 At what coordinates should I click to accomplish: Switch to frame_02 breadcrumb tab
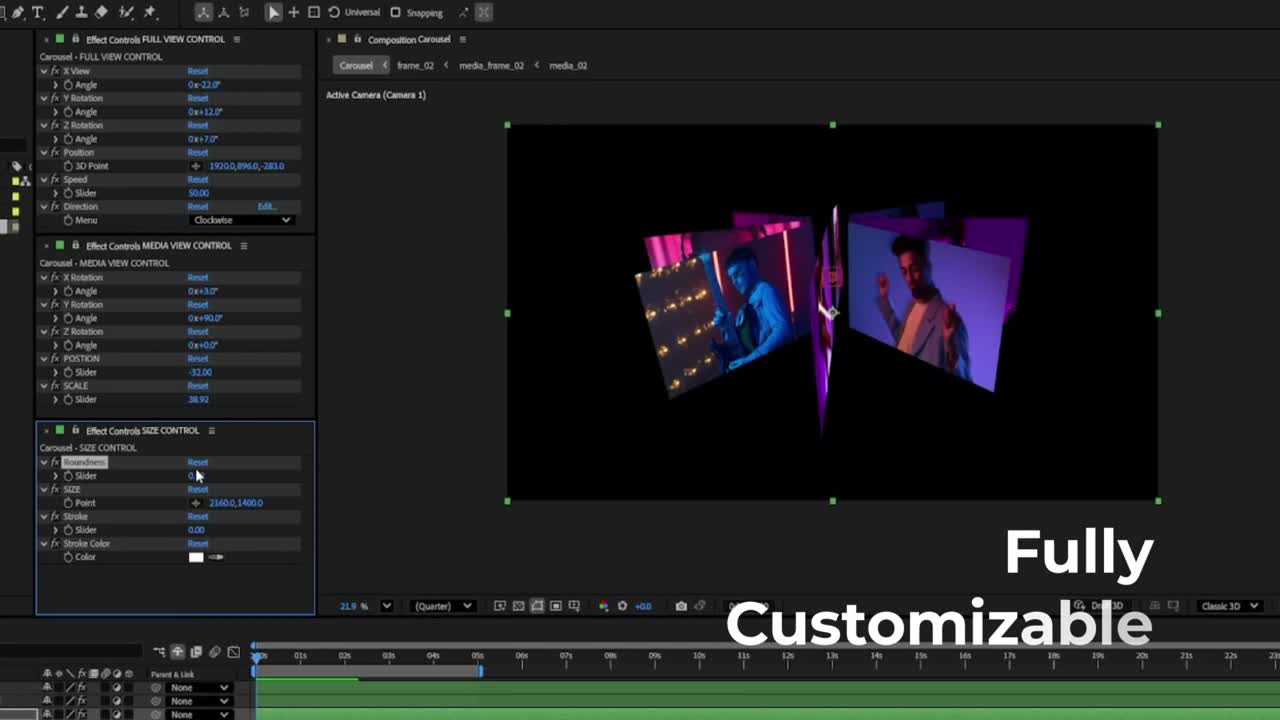pos(415,65)
